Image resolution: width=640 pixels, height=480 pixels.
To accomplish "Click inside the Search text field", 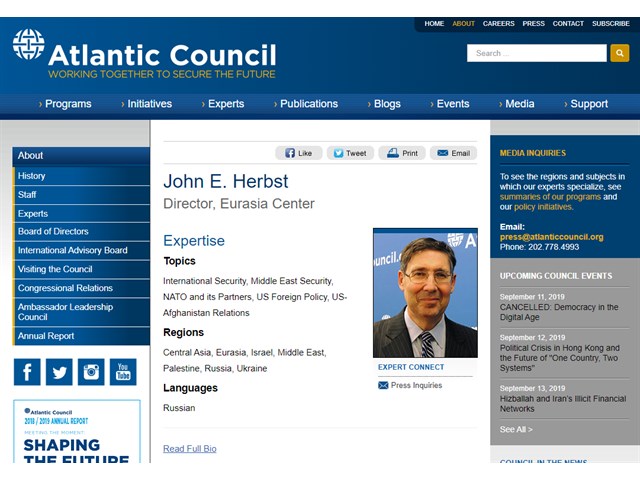I will tap(536, 53).
